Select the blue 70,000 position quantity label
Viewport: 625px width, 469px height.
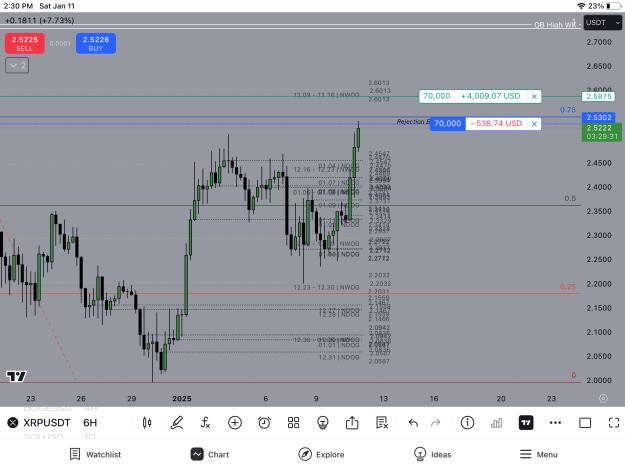(x=448, y=124)
